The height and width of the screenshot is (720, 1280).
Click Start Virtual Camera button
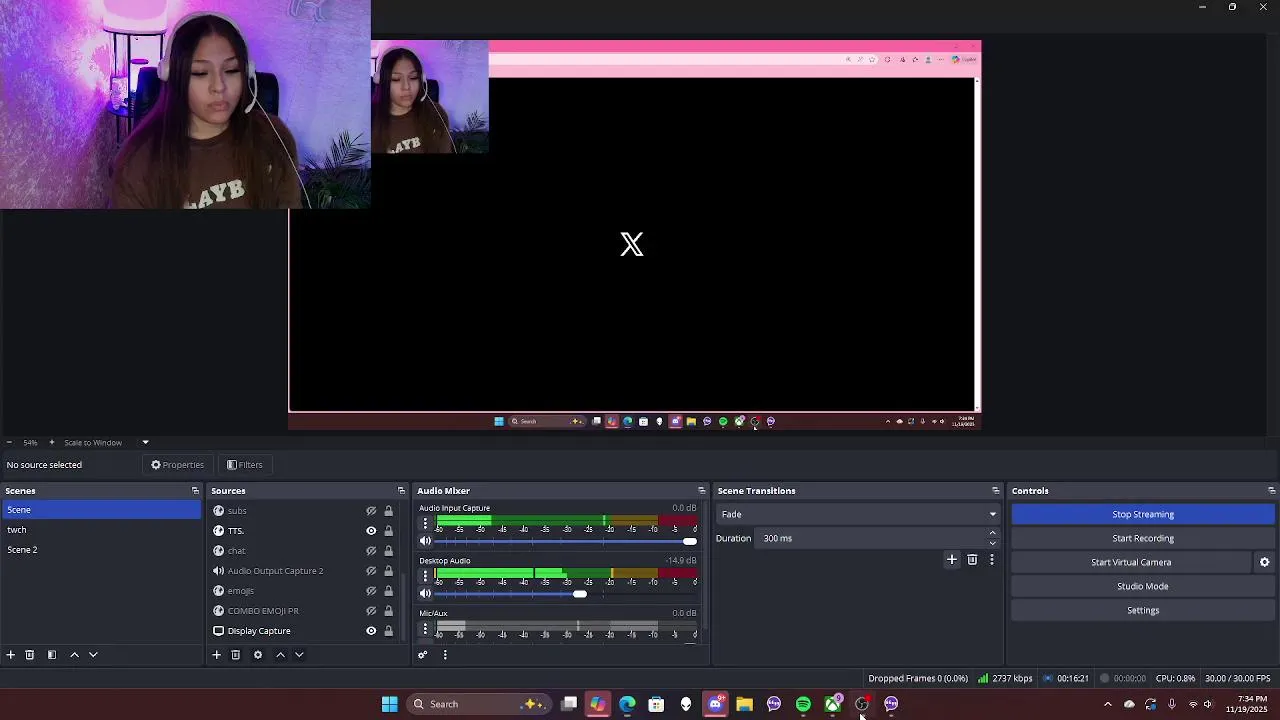1131,562
